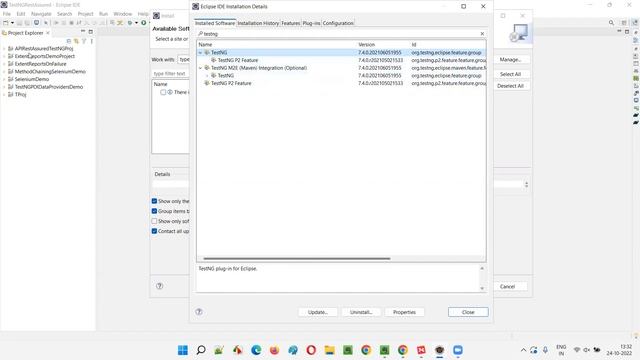Expand ExtentReportsDemoProject in explorer

[x=4, y=56]
